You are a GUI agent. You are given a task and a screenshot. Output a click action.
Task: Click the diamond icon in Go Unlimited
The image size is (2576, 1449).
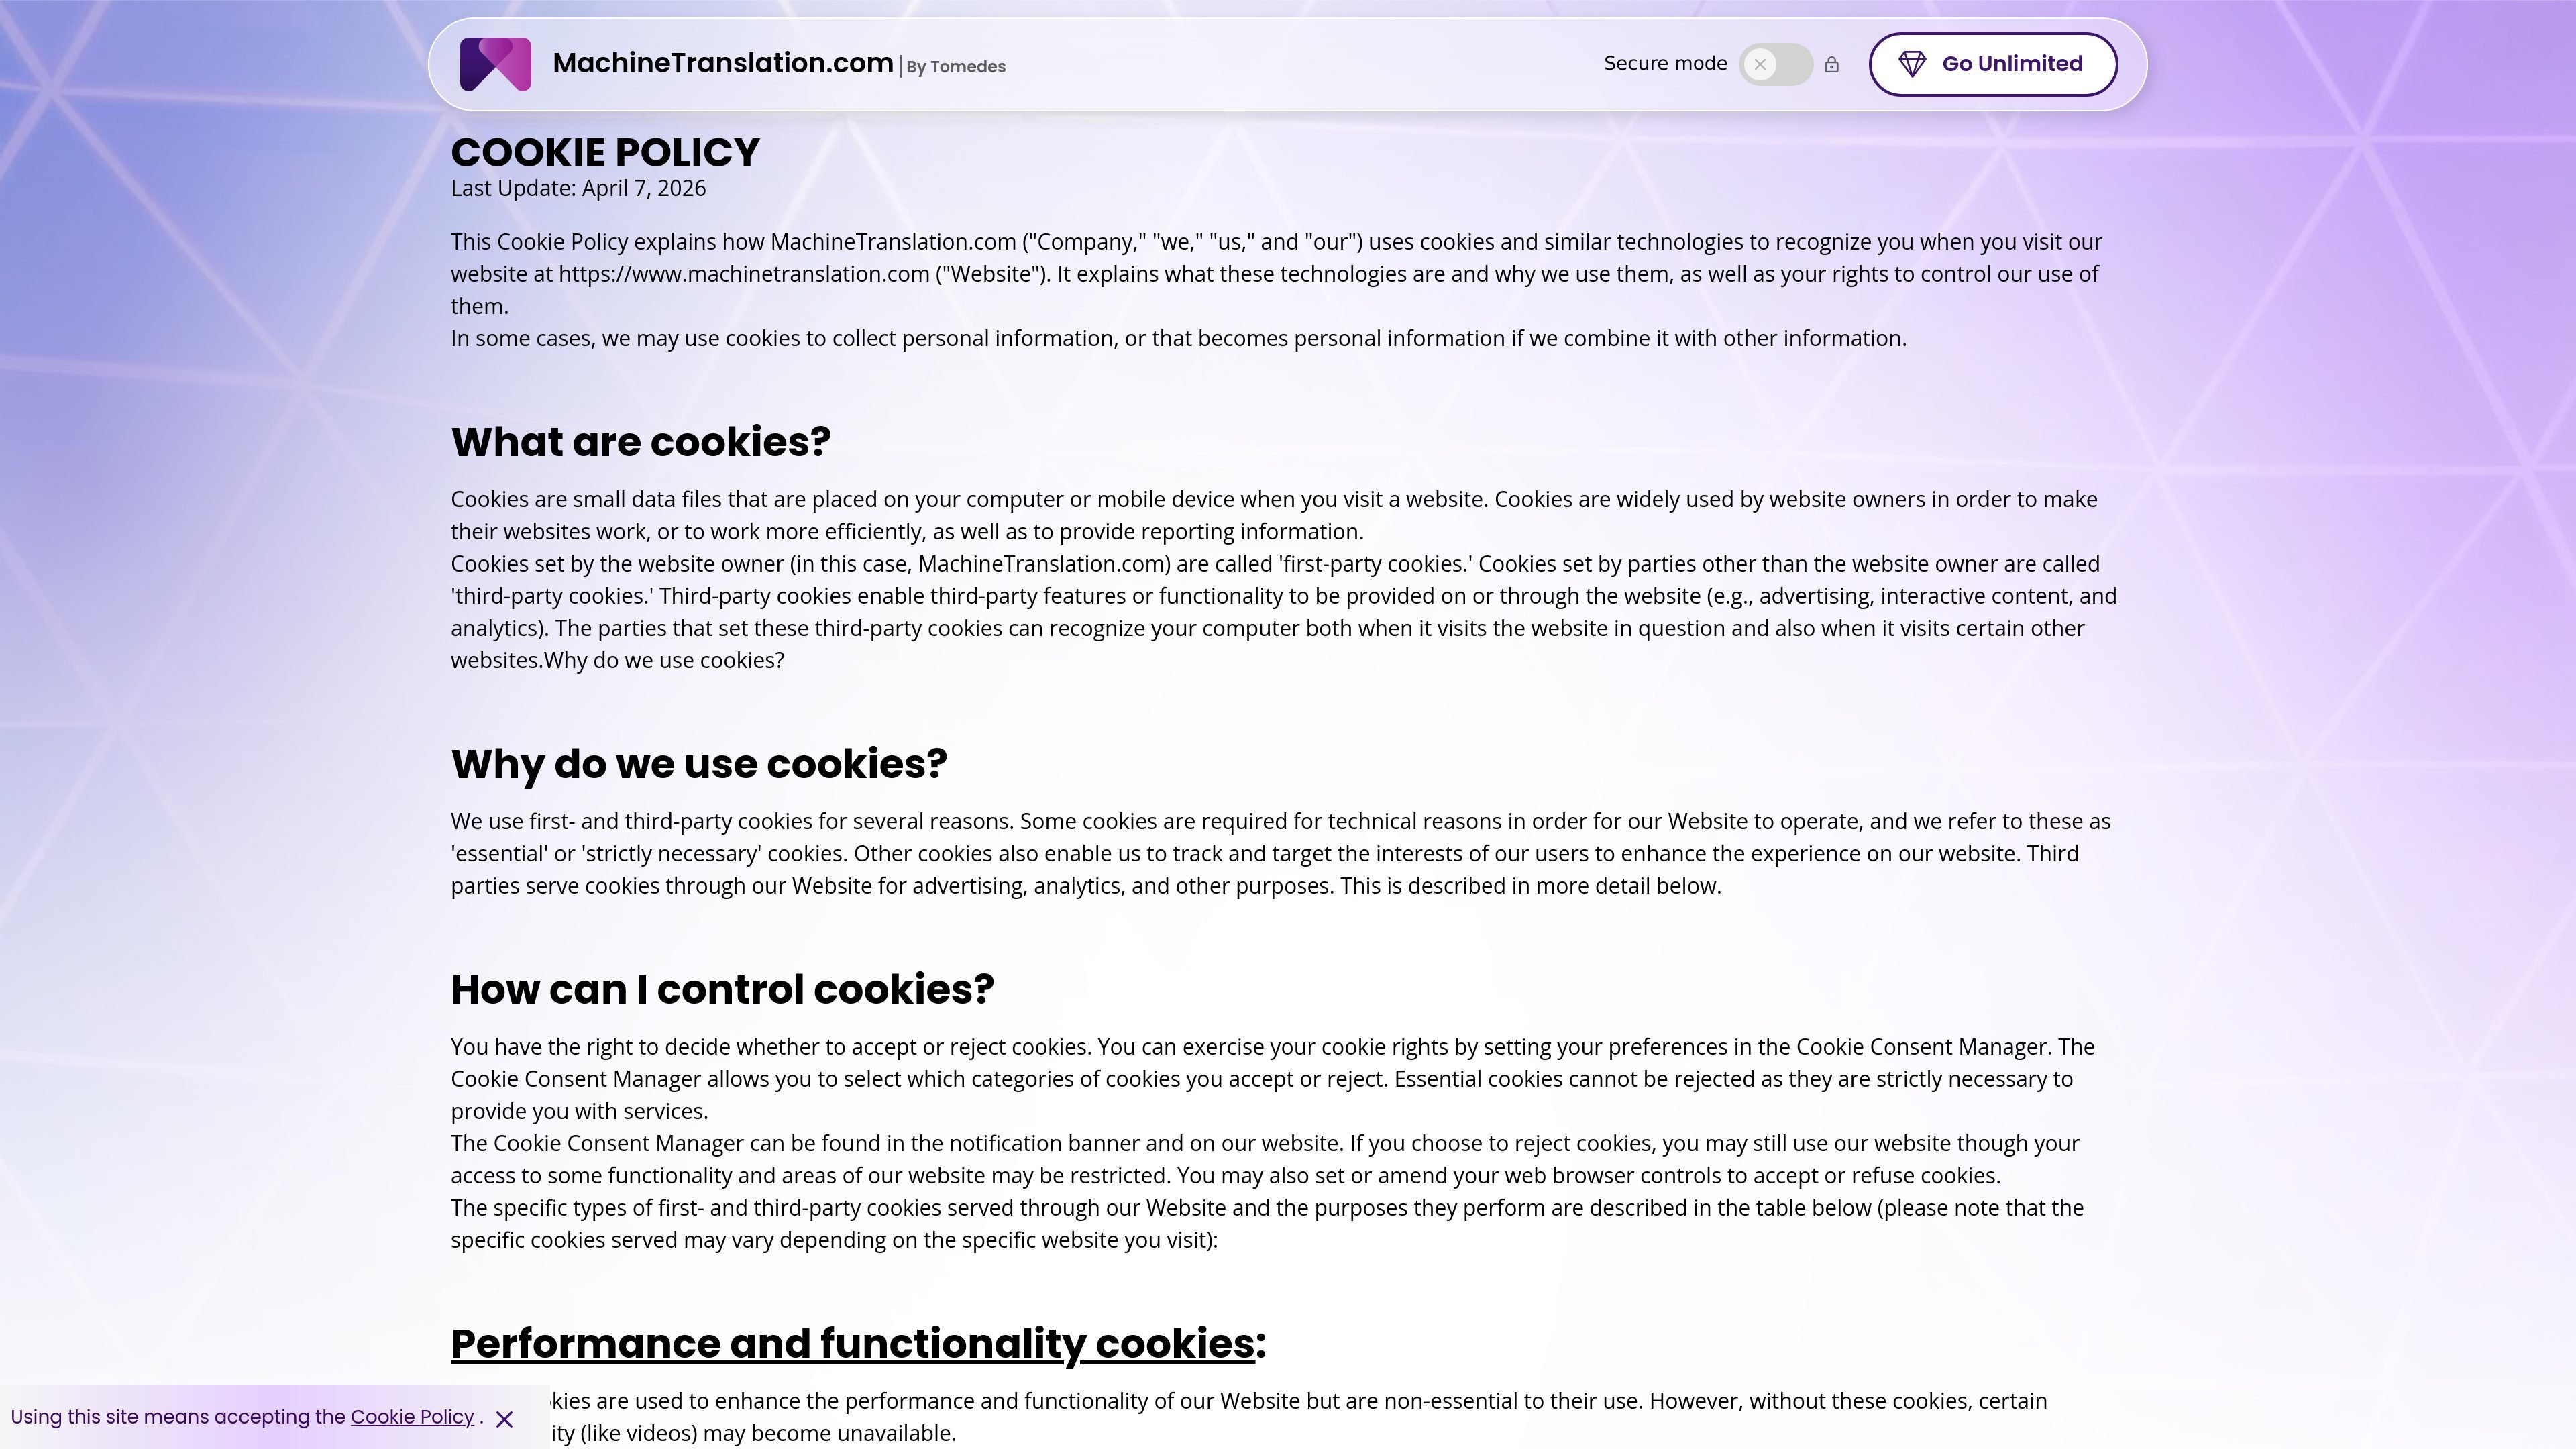1912,64
